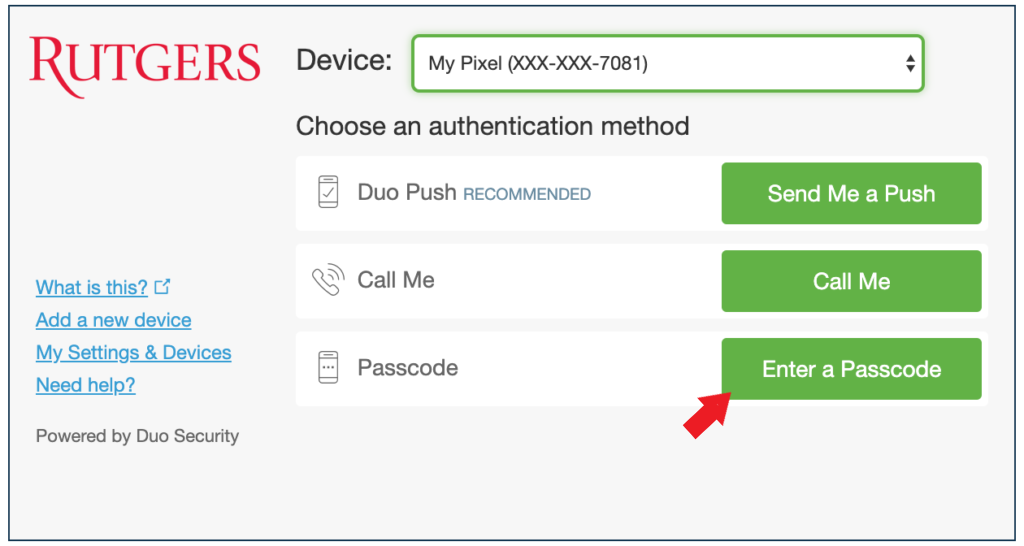Viewport: 1024px width, 546px height.
Task: Click the ringing phone Call Me icon
Action: pyautogui.click(x=328, y=281)
